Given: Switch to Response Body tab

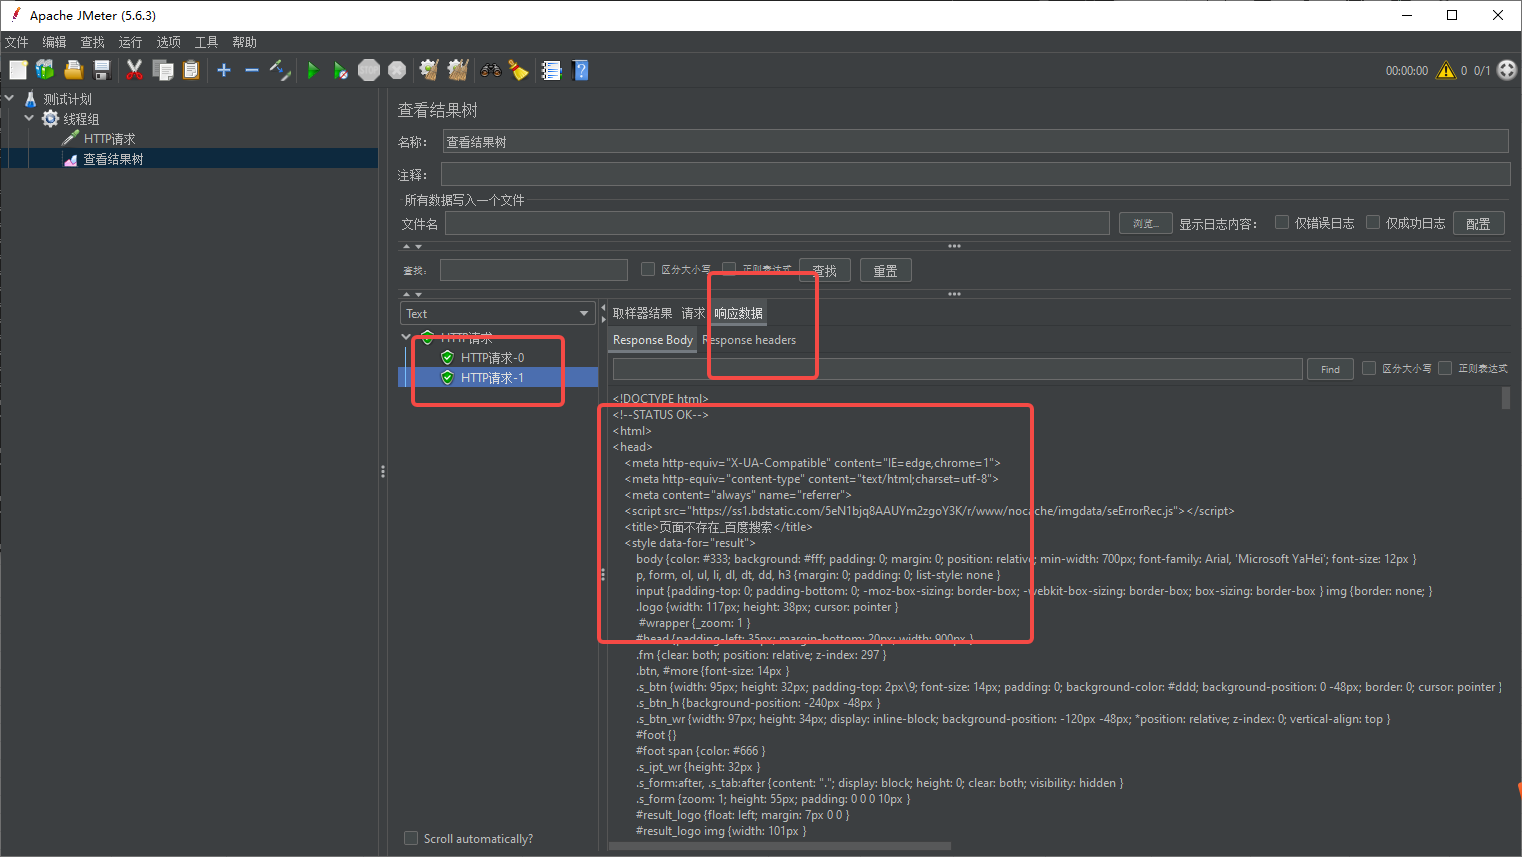Looking at the screenshot, I should click(653, 340).
